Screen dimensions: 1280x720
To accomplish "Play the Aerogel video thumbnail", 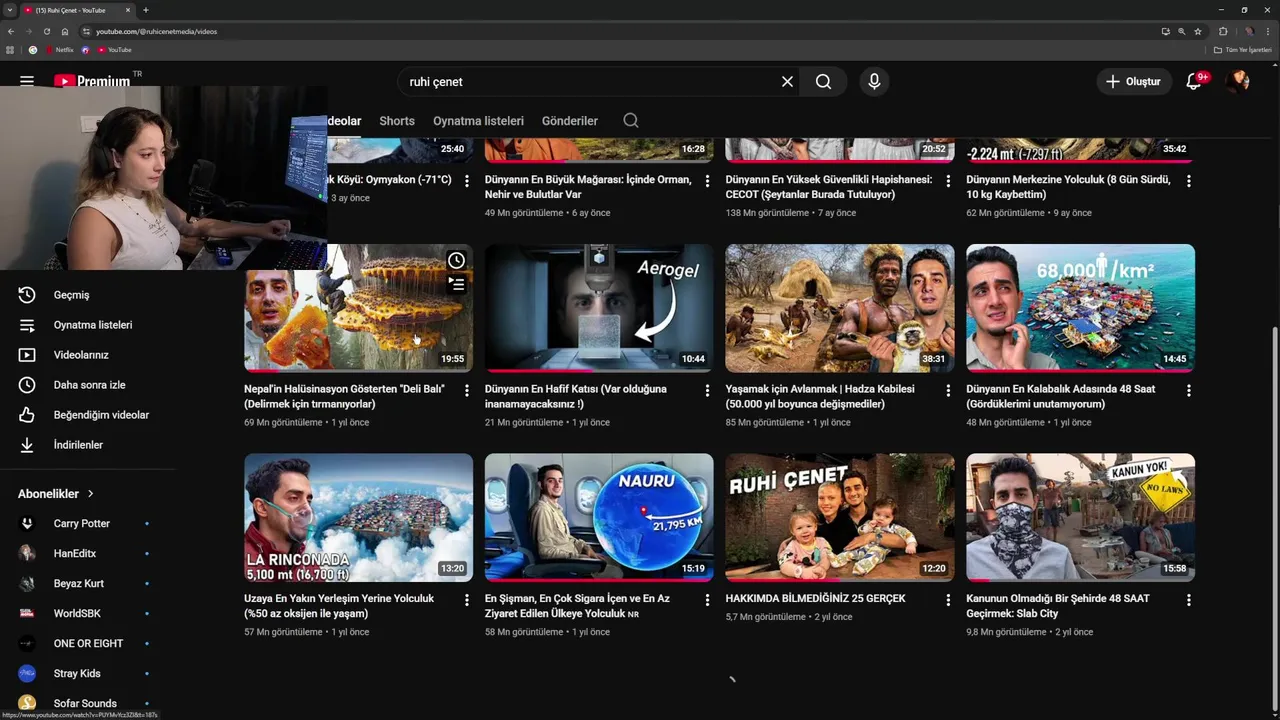I will [599, 308].
